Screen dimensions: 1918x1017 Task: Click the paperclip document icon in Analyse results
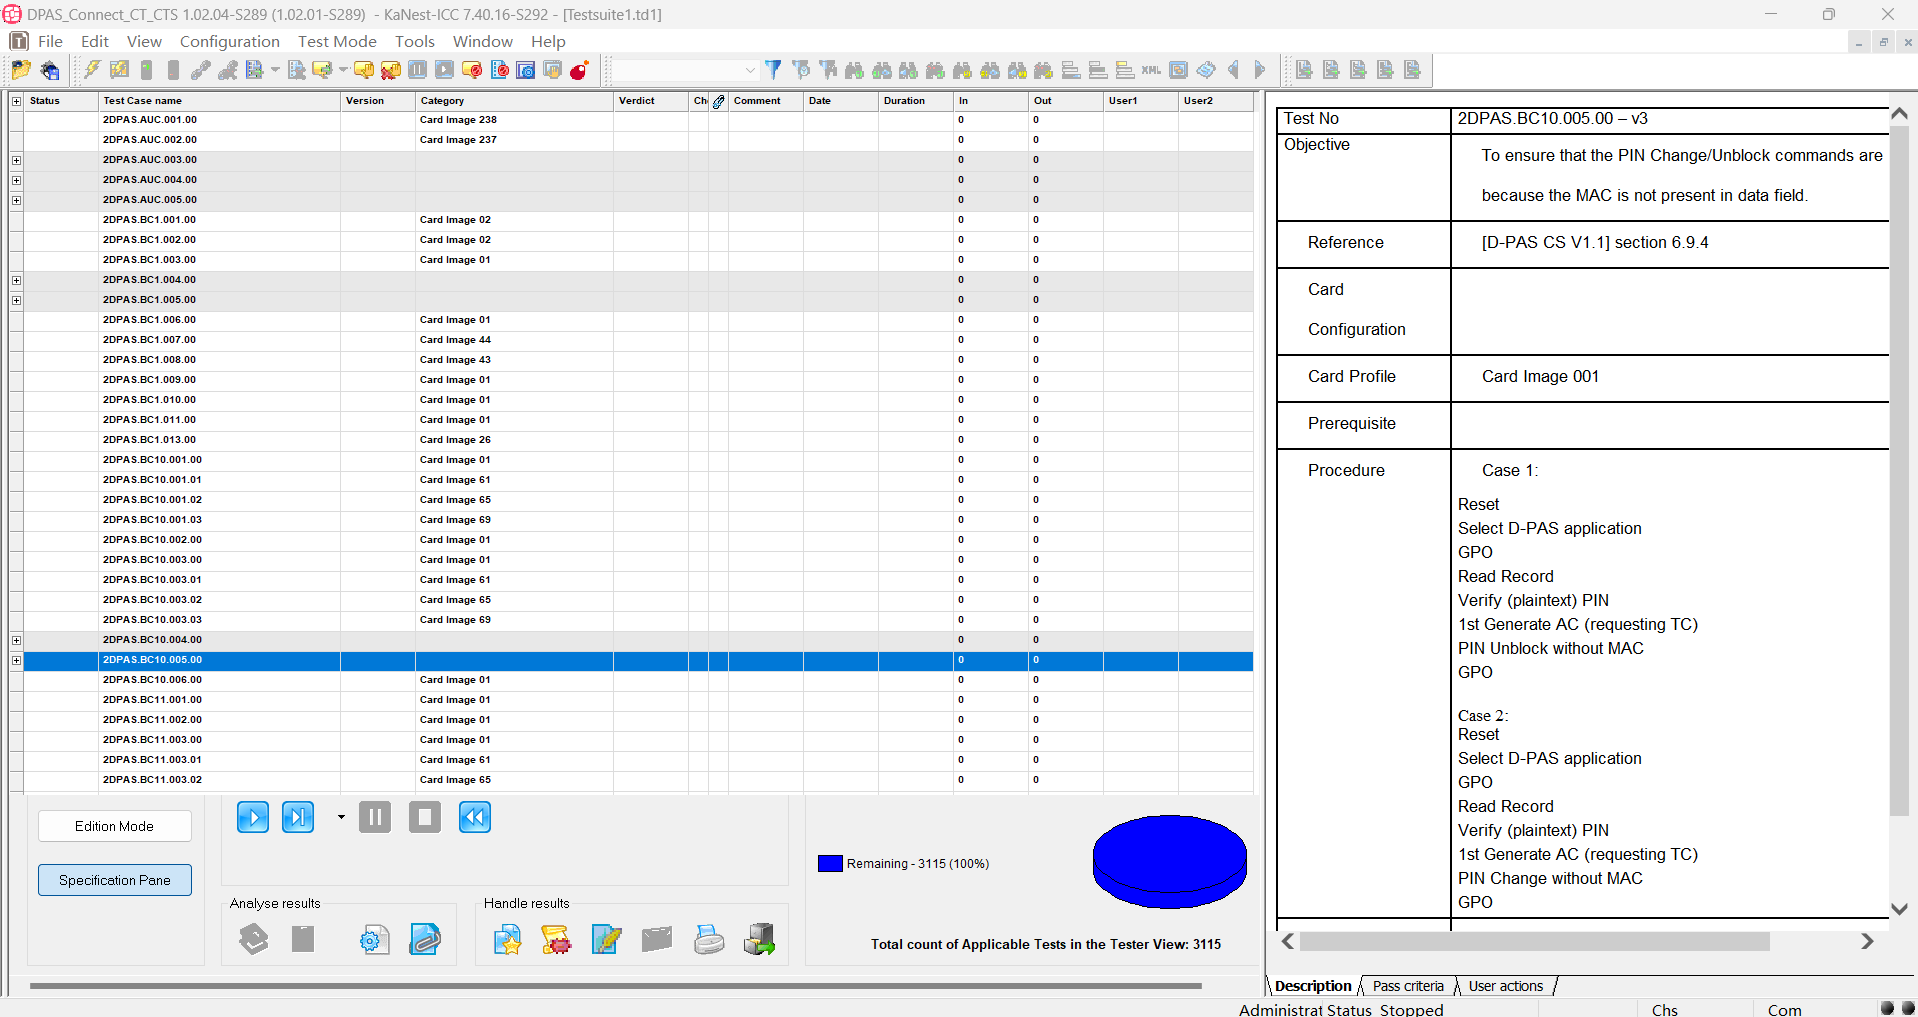pyautogui.click(x=425, y=939)
